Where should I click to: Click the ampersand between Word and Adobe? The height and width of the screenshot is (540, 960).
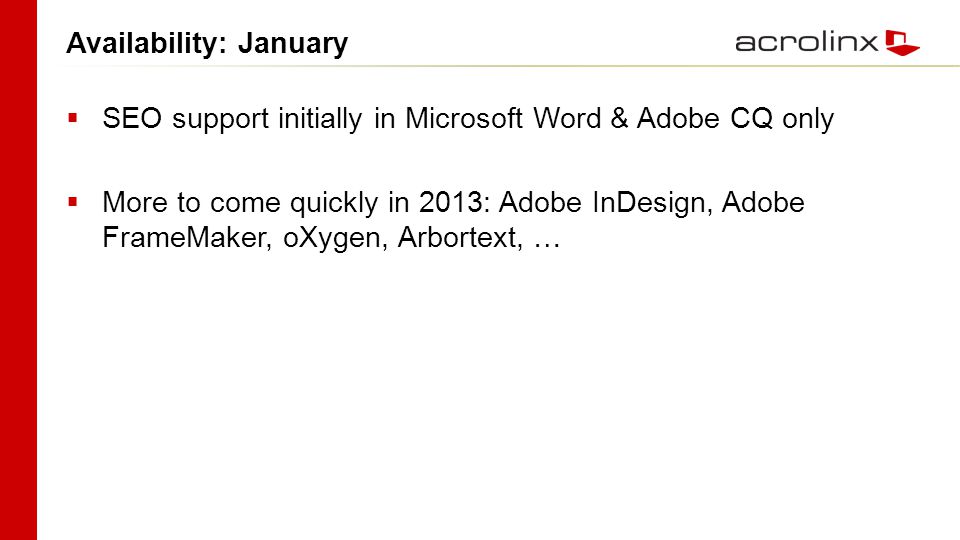pyautogui.click(x=619, y=118)
